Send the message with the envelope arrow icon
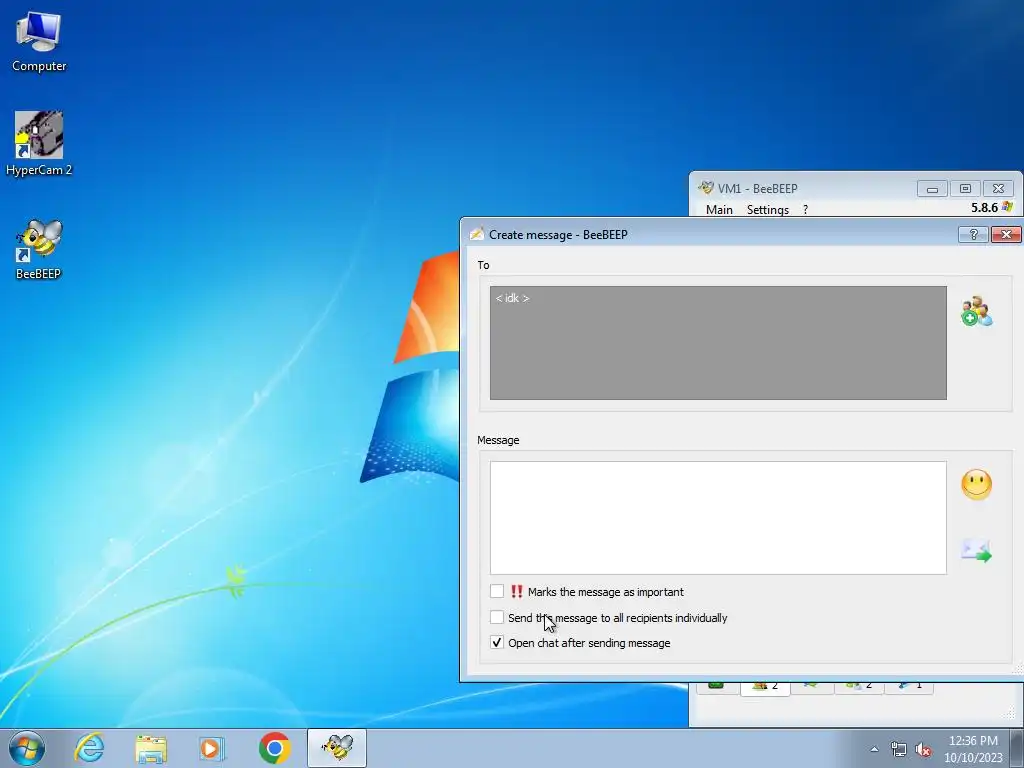This screenshot has width=1024, height=768. (976, 551)
